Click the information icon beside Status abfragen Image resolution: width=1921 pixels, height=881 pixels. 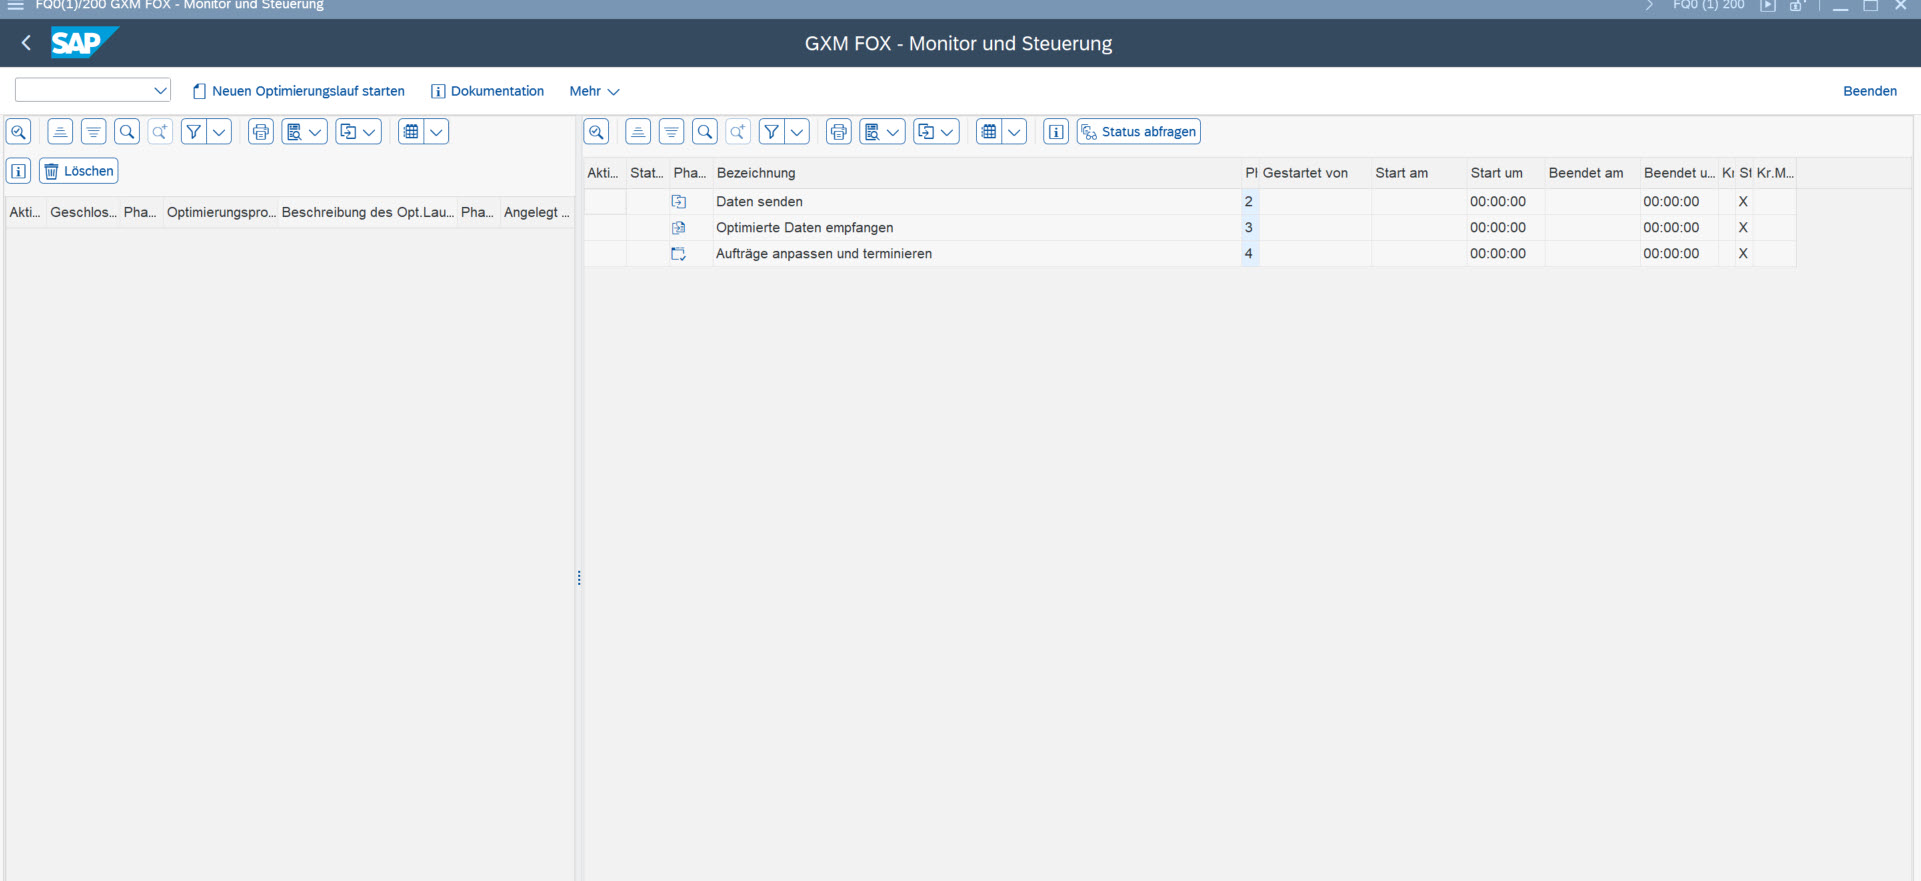(1056, 132)
